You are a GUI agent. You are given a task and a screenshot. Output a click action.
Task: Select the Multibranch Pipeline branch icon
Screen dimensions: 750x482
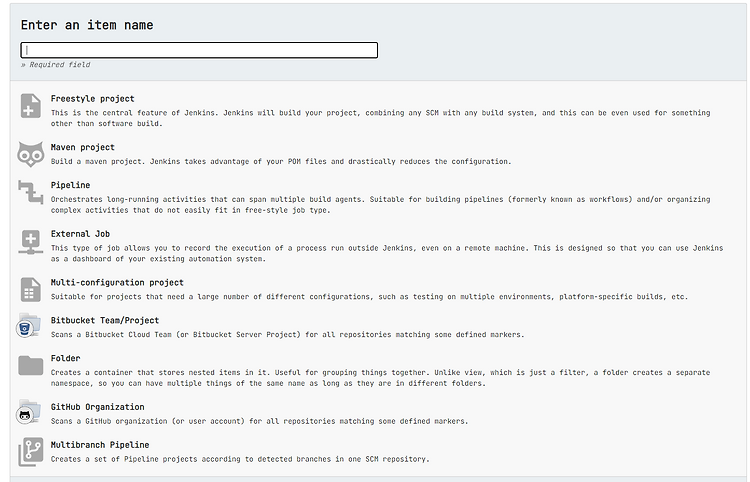coord(31,451)
